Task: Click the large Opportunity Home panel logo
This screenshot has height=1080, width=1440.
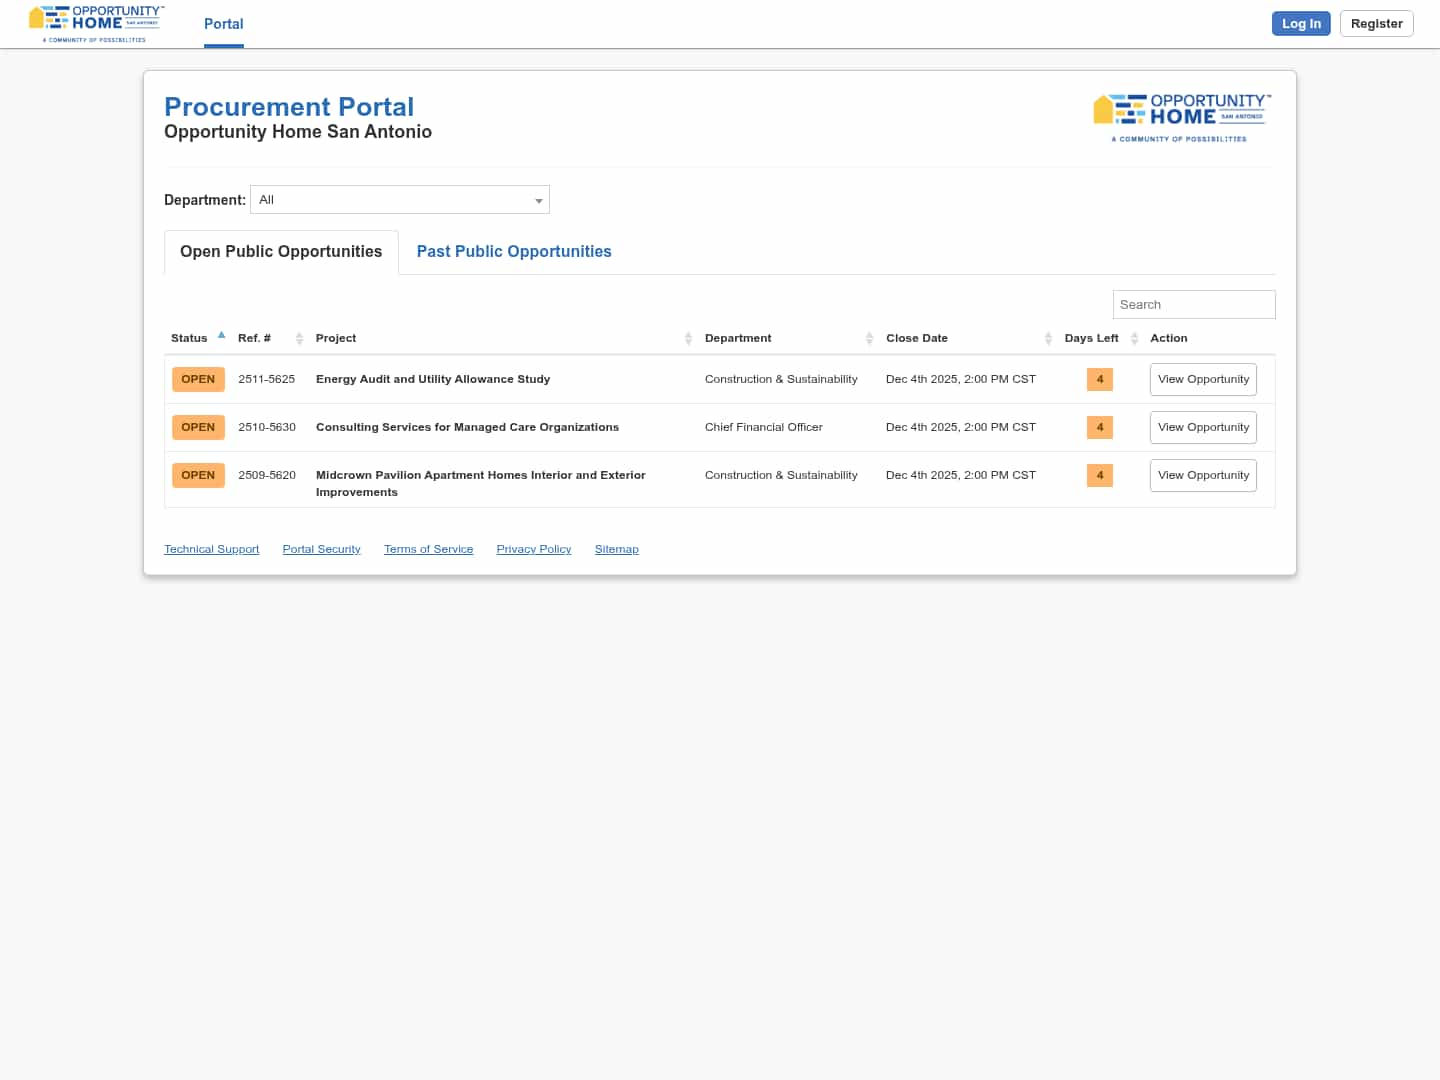Action: tap(1182, 118)
